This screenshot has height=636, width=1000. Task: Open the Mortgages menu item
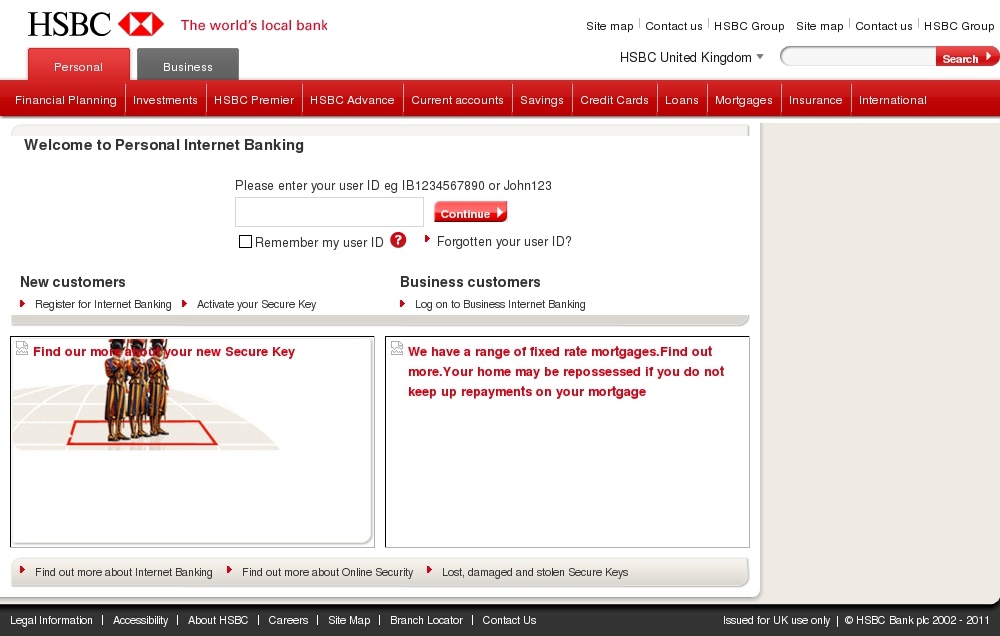point(744,100)
